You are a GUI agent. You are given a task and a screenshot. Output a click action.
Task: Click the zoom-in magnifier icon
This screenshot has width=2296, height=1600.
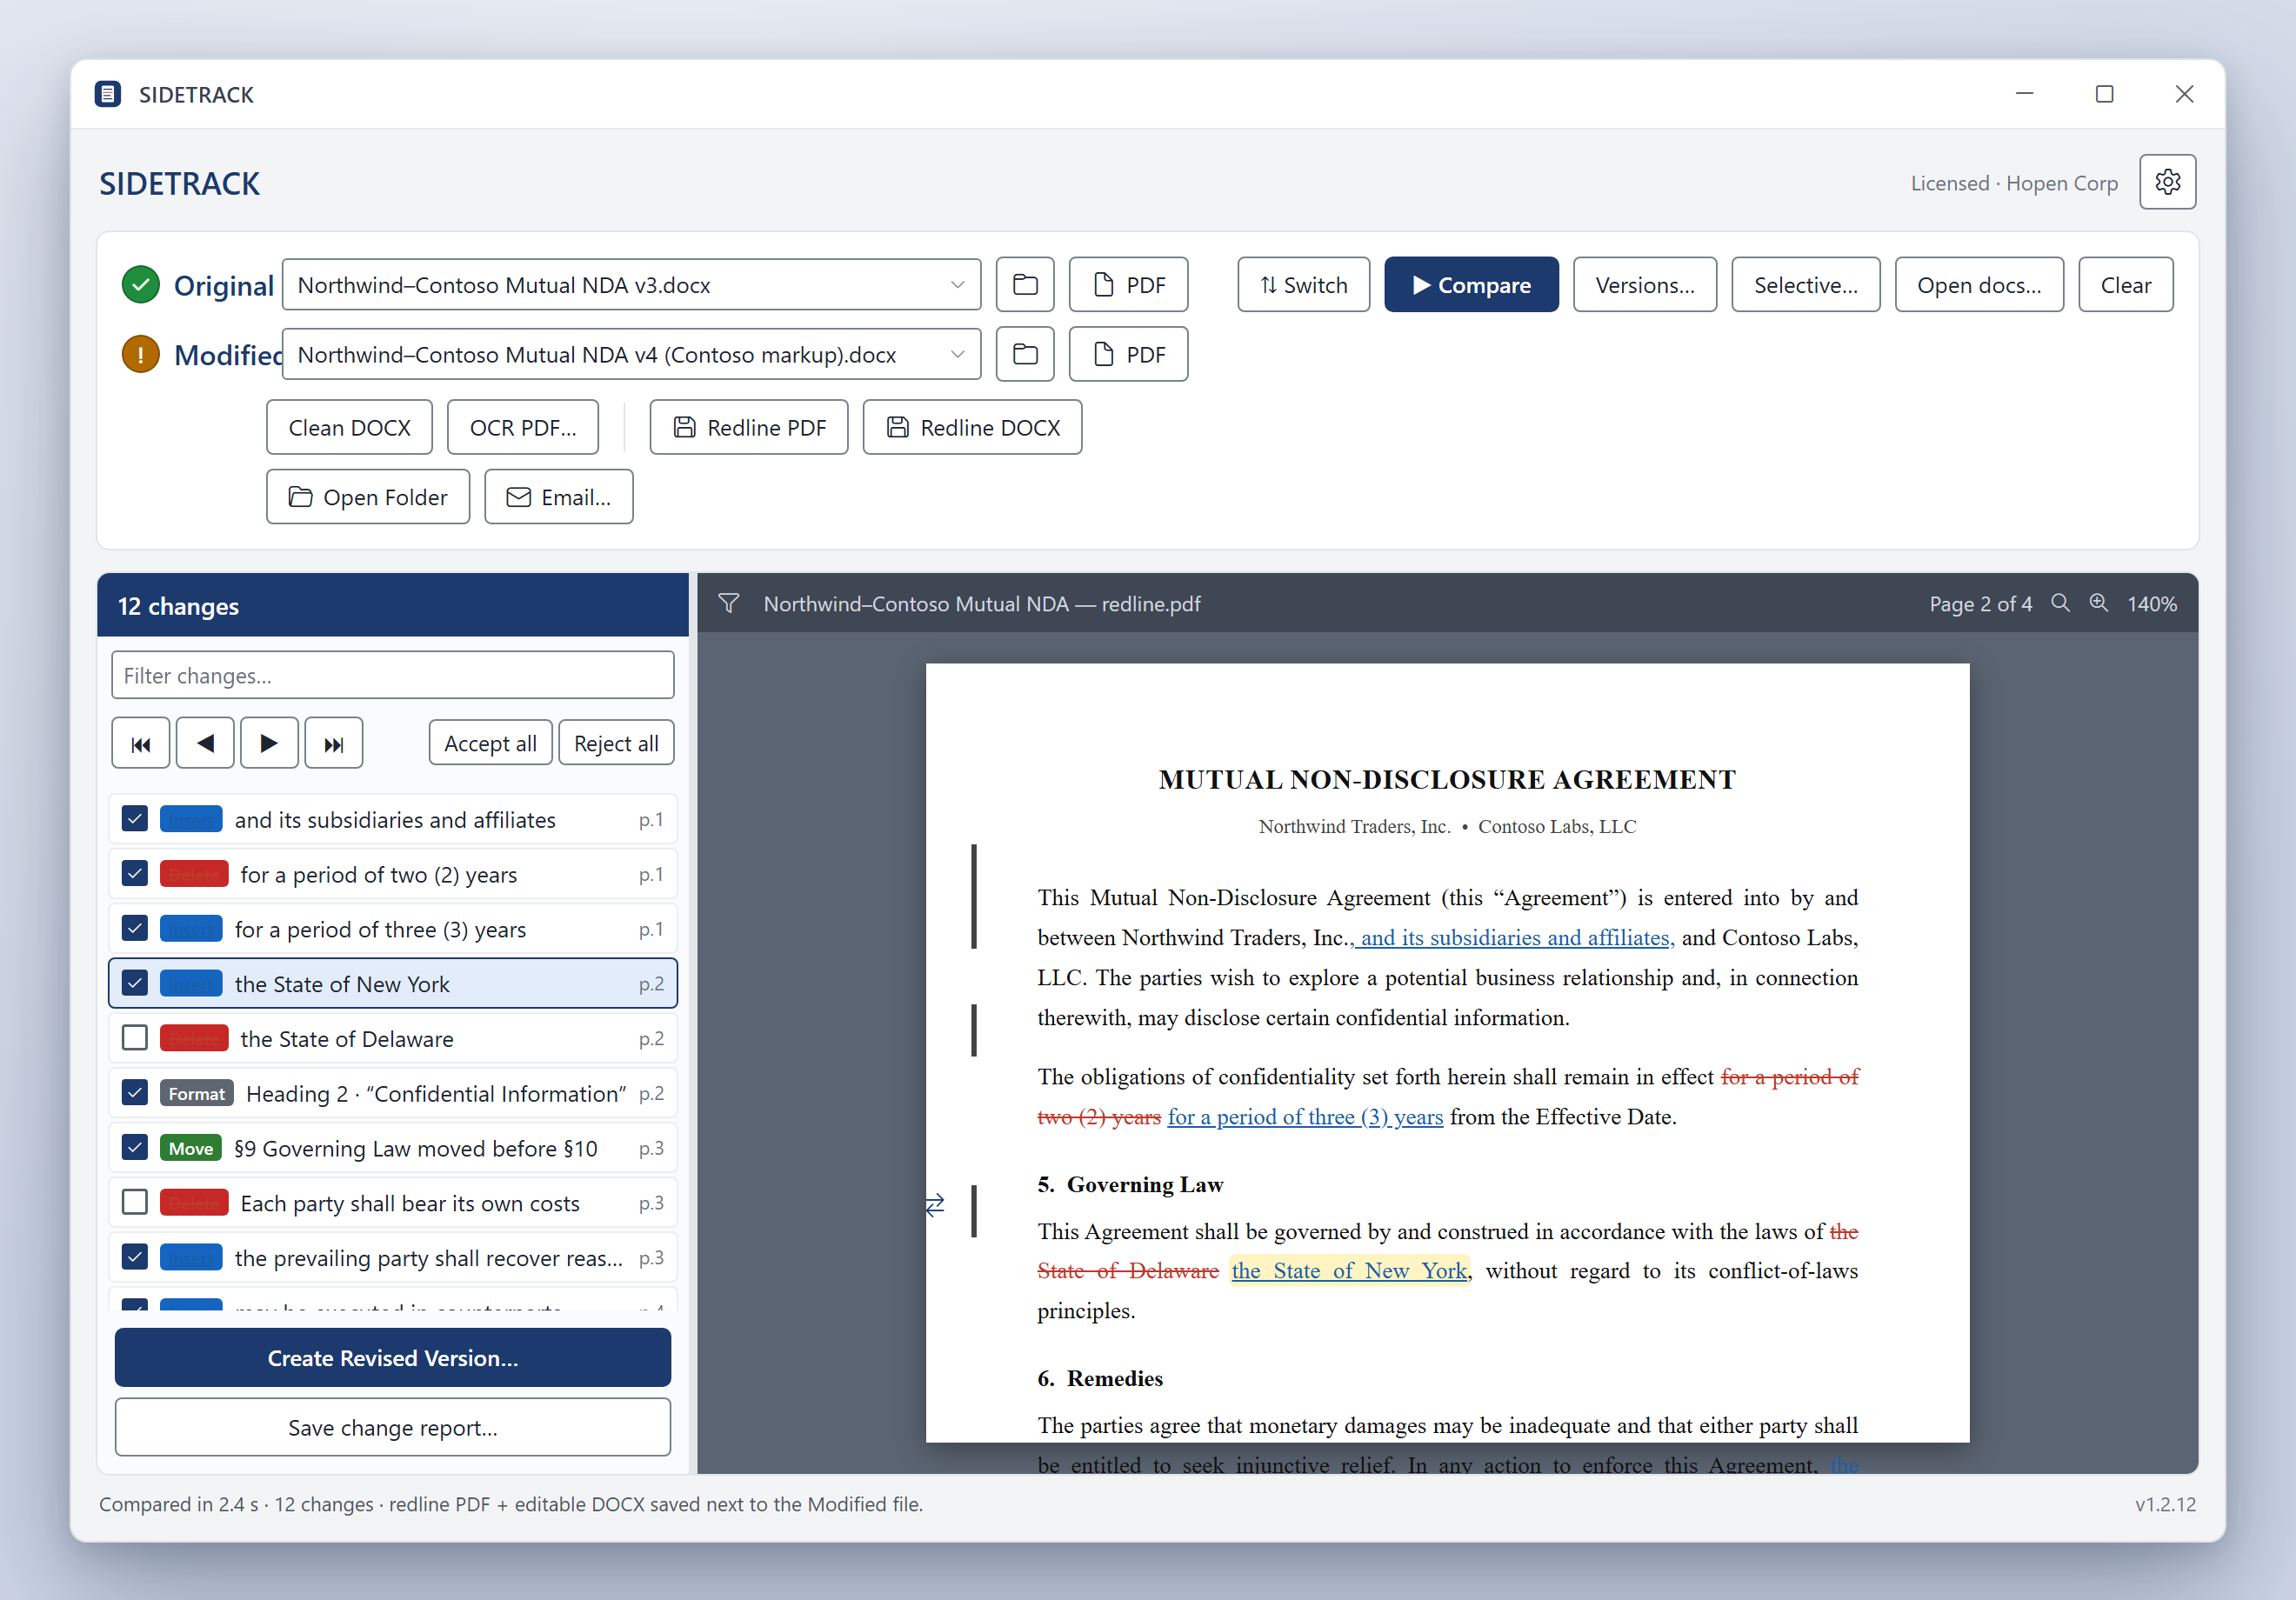[x=2098, y=603]
